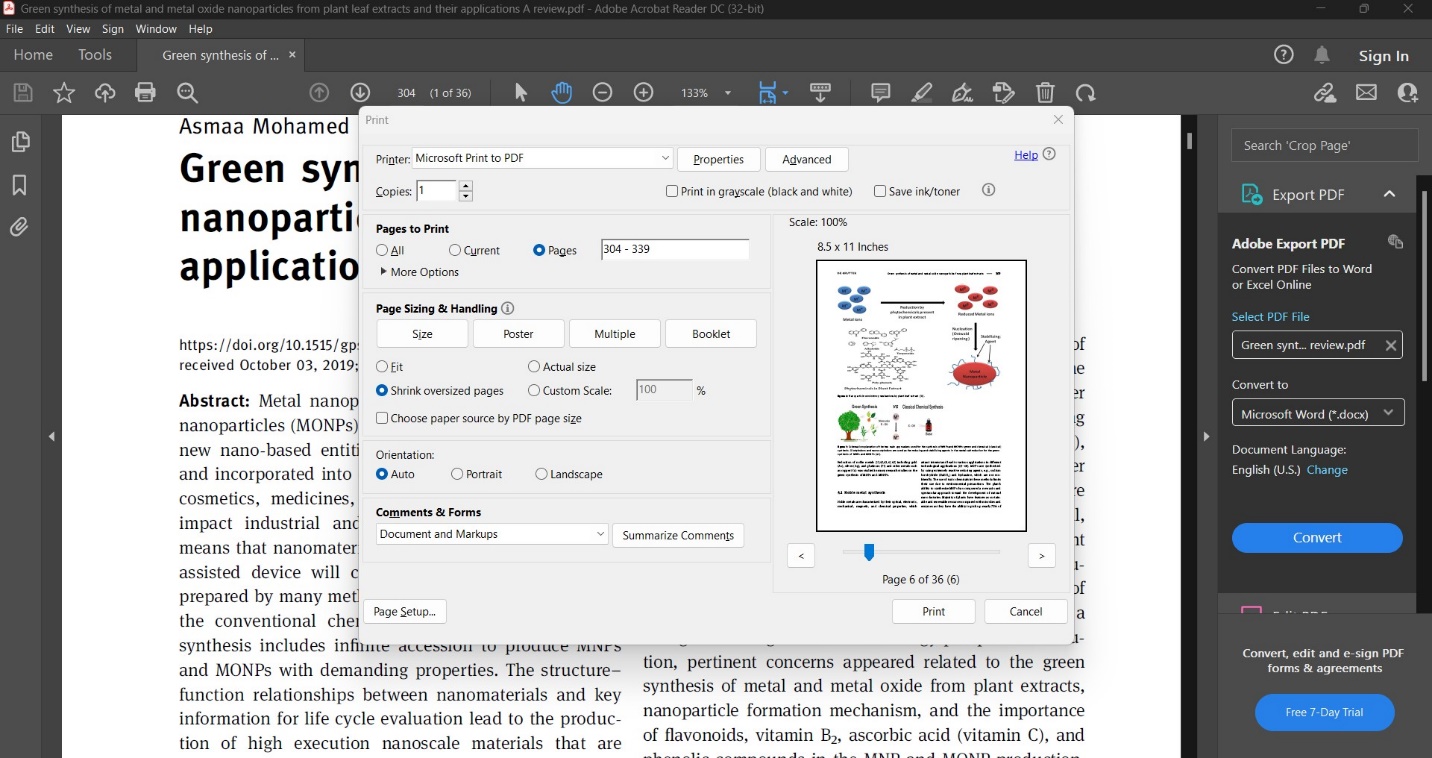Click the rotate icon in toolbar
This screenshot has height=758, width=1432.
pyautogui.click(x=1086, y=93)
